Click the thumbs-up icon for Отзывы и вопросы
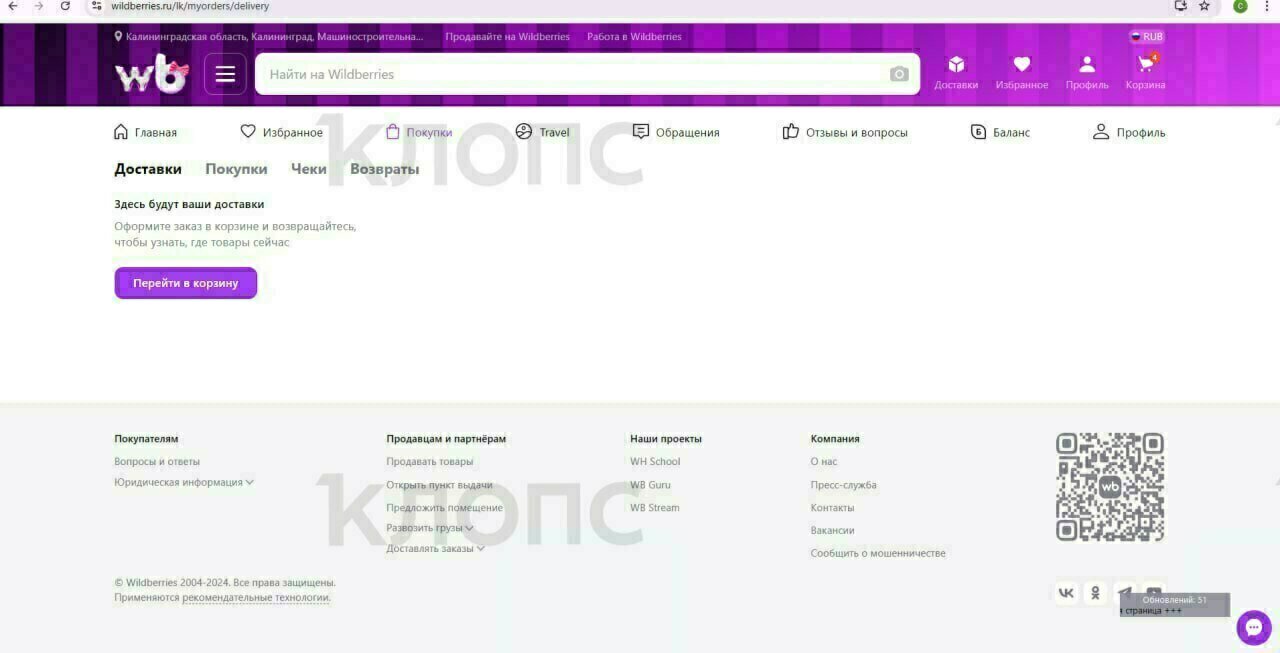Viewport: 1280px width, 653px height. click(x=791, y=132)
